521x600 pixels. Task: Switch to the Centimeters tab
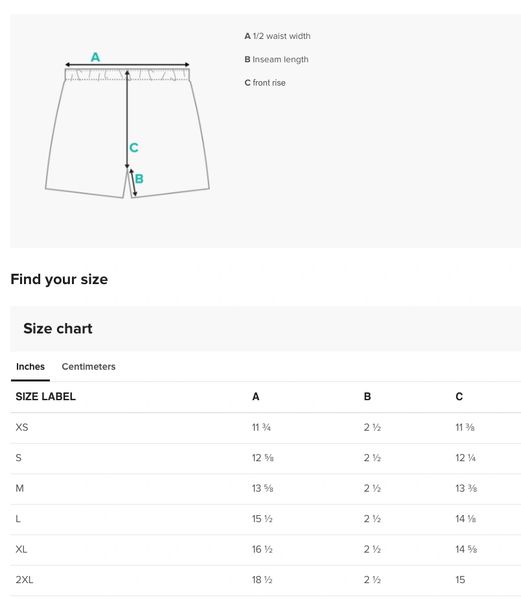[x=88, y=366]
